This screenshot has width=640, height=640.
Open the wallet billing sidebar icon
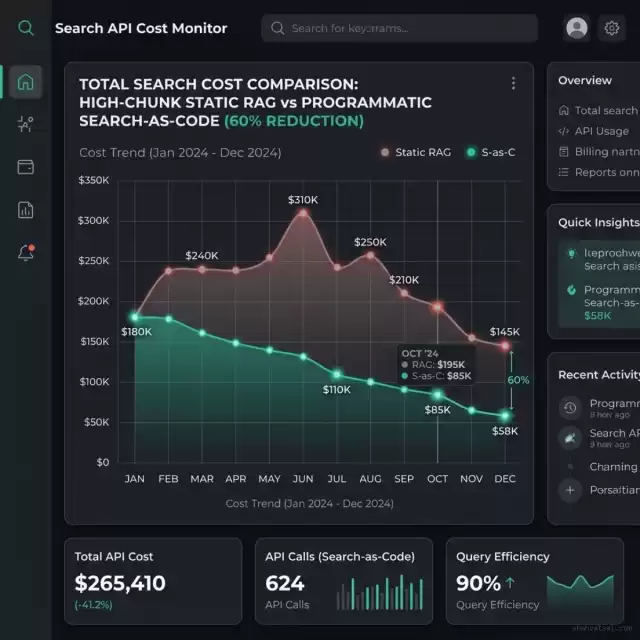[x=25, y=167]
